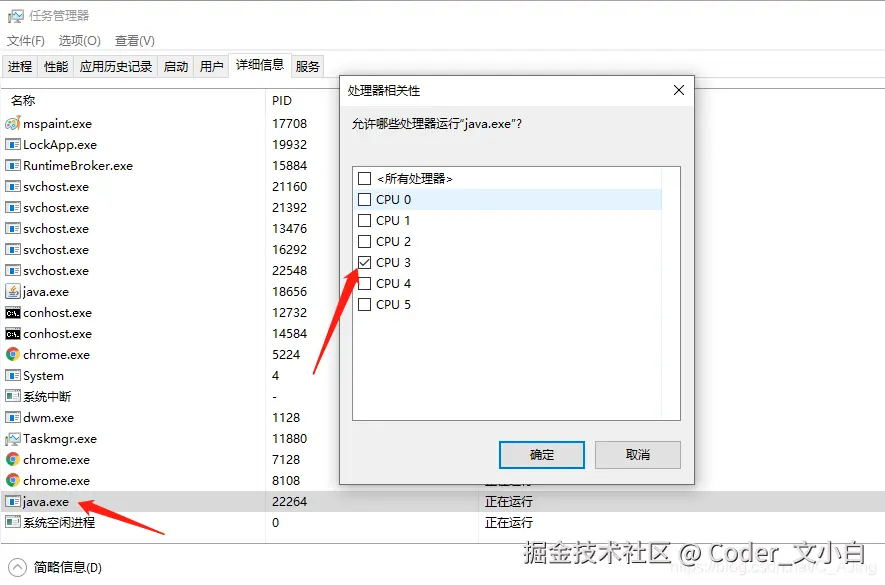The width and height of the screenshot is (885, 585).
Task: Click the java.exe icon for PID 18656
Action: click(13, 291)
